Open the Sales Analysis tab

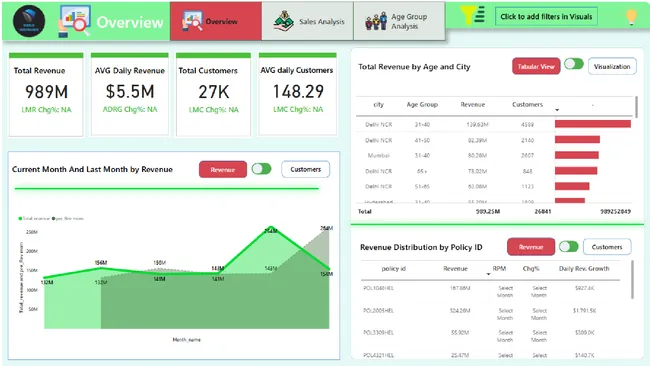[308, 21]
